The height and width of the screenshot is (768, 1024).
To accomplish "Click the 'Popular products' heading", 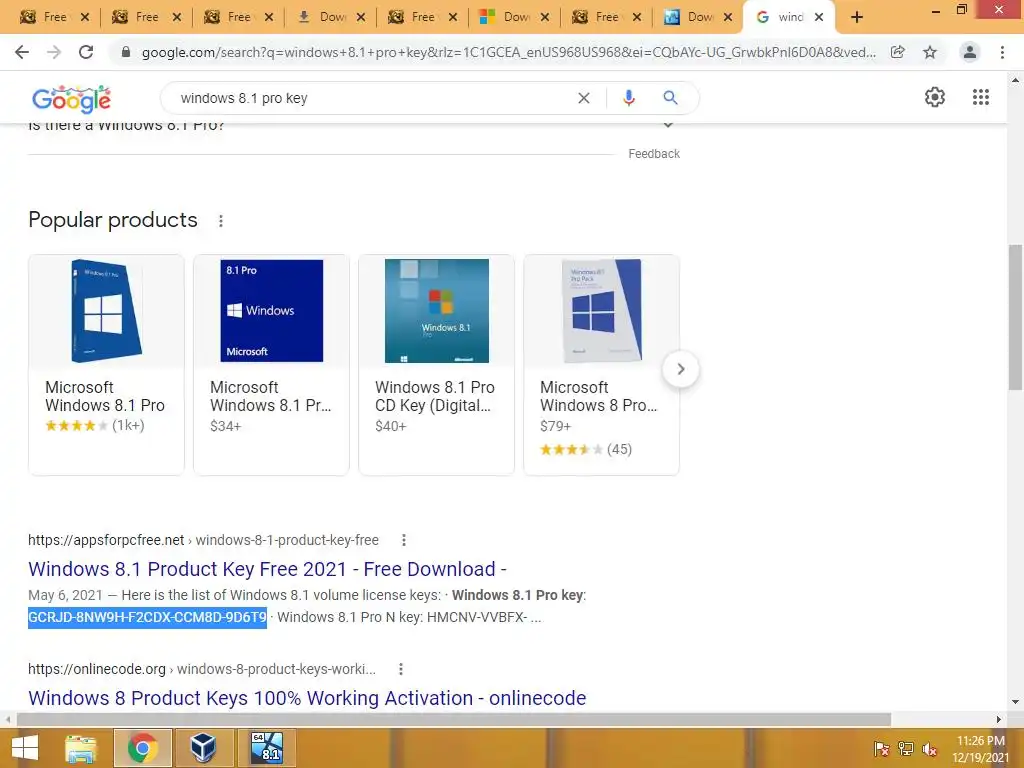I will click(x=113, y=220).
